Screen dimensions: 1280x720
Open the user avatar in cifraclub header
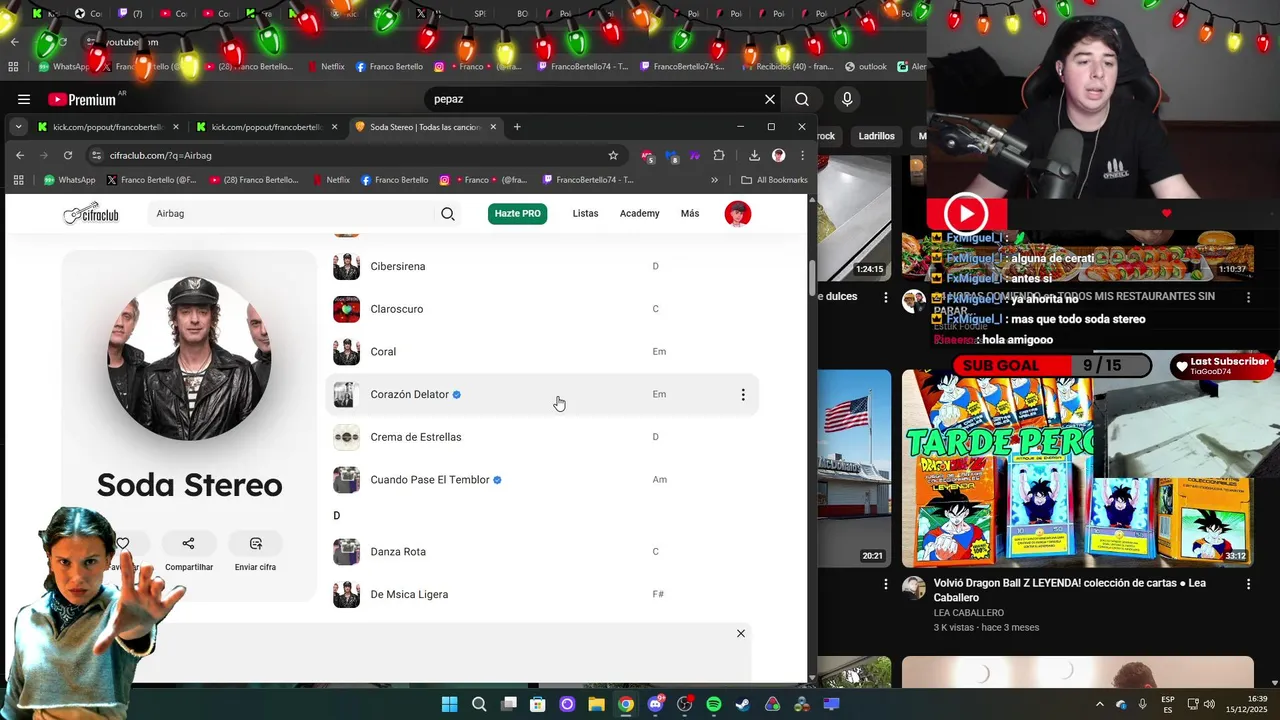coord(738,214)
